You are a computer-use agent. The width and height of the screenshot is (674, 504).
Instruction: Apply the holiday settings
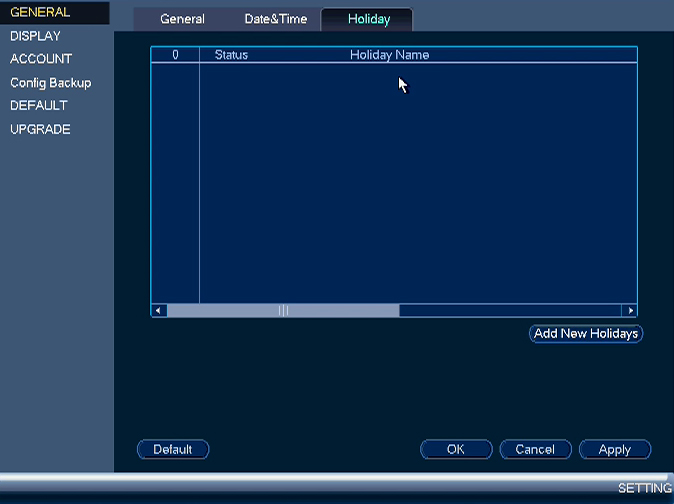pos(615,449)
